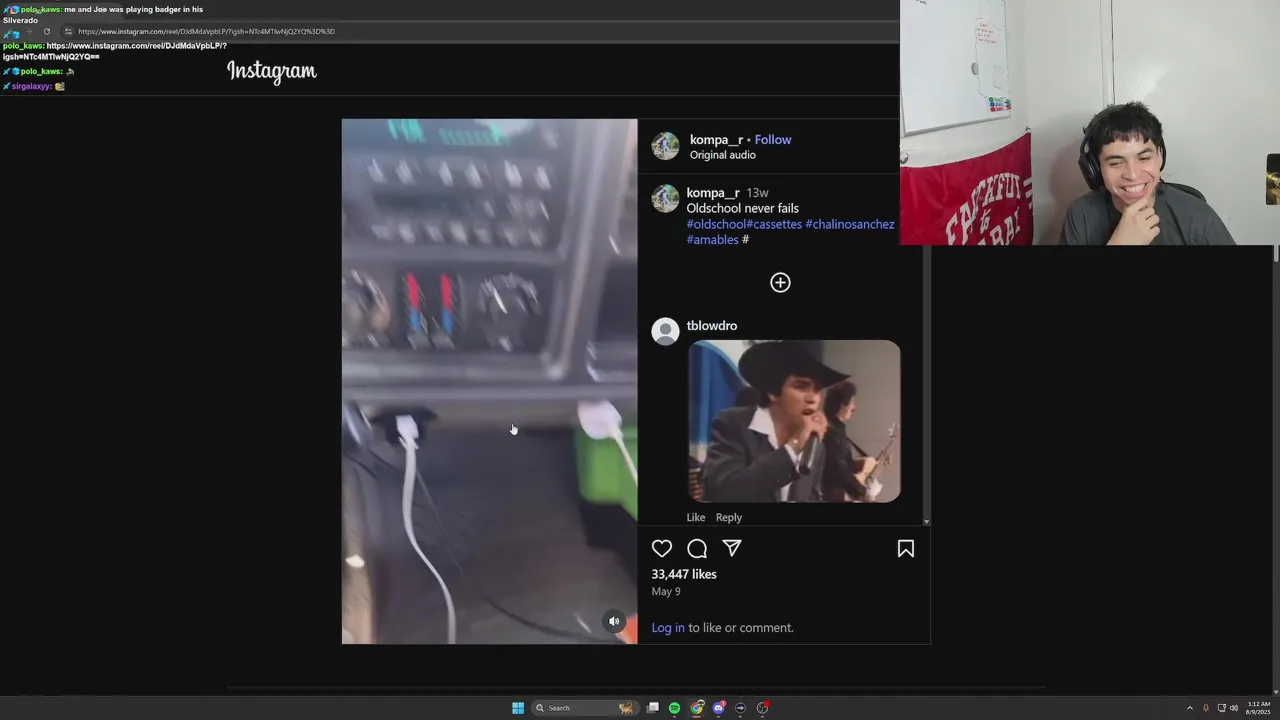This screenshot has height=720, width=1280.
Task: Like the reel with the heart icon
Action: 662,548
